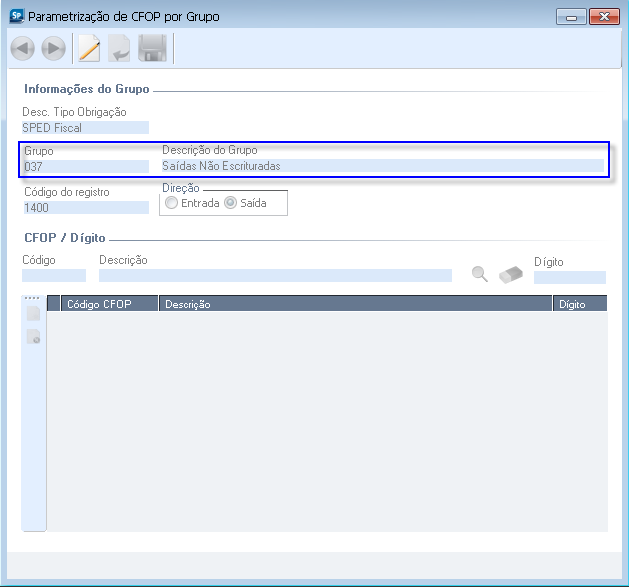Viewport: 629px width, 587px height.
Task: Minimize the Parametrização de CFOP window
Action: (571, 17)
